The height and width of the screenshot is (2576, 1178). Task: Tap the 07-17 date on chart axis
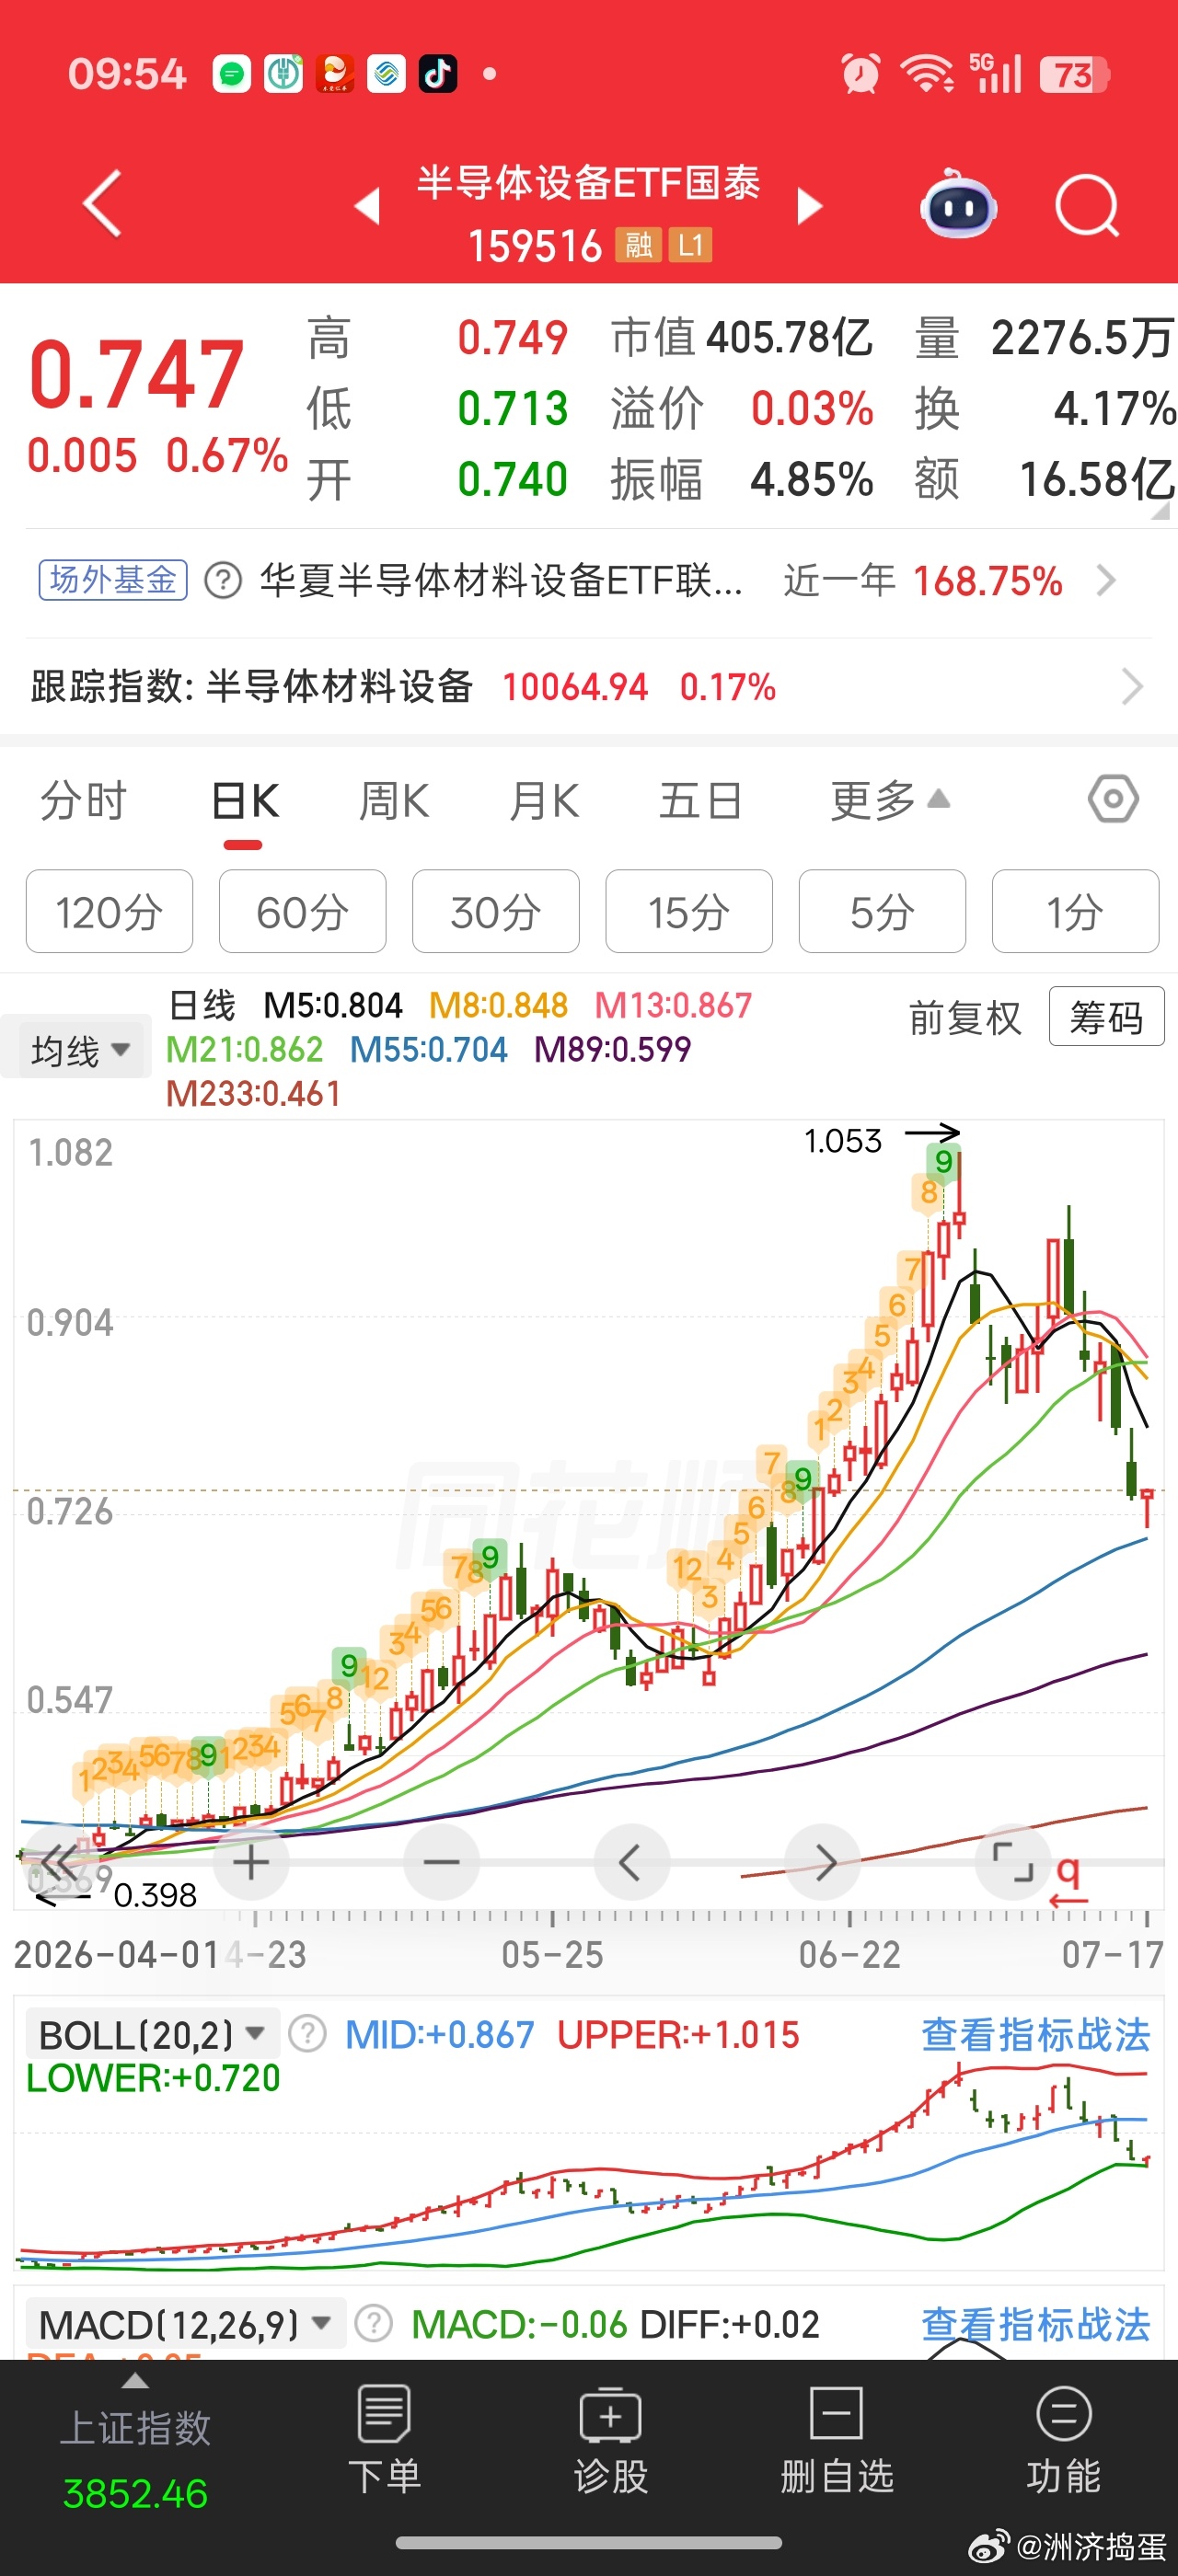click(1112, 1954)
